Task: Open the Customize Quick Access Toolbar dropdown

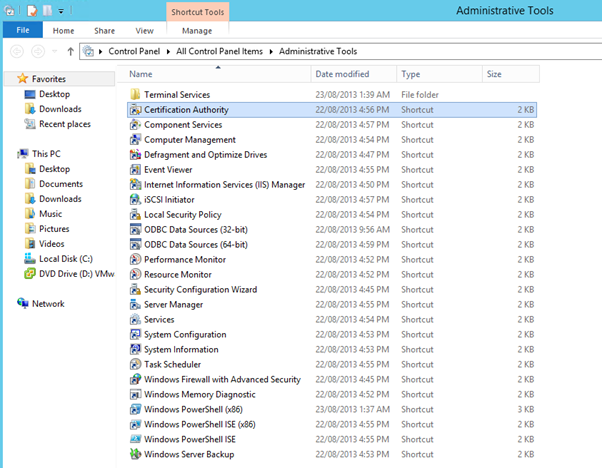Action: (x=61, y=11)
